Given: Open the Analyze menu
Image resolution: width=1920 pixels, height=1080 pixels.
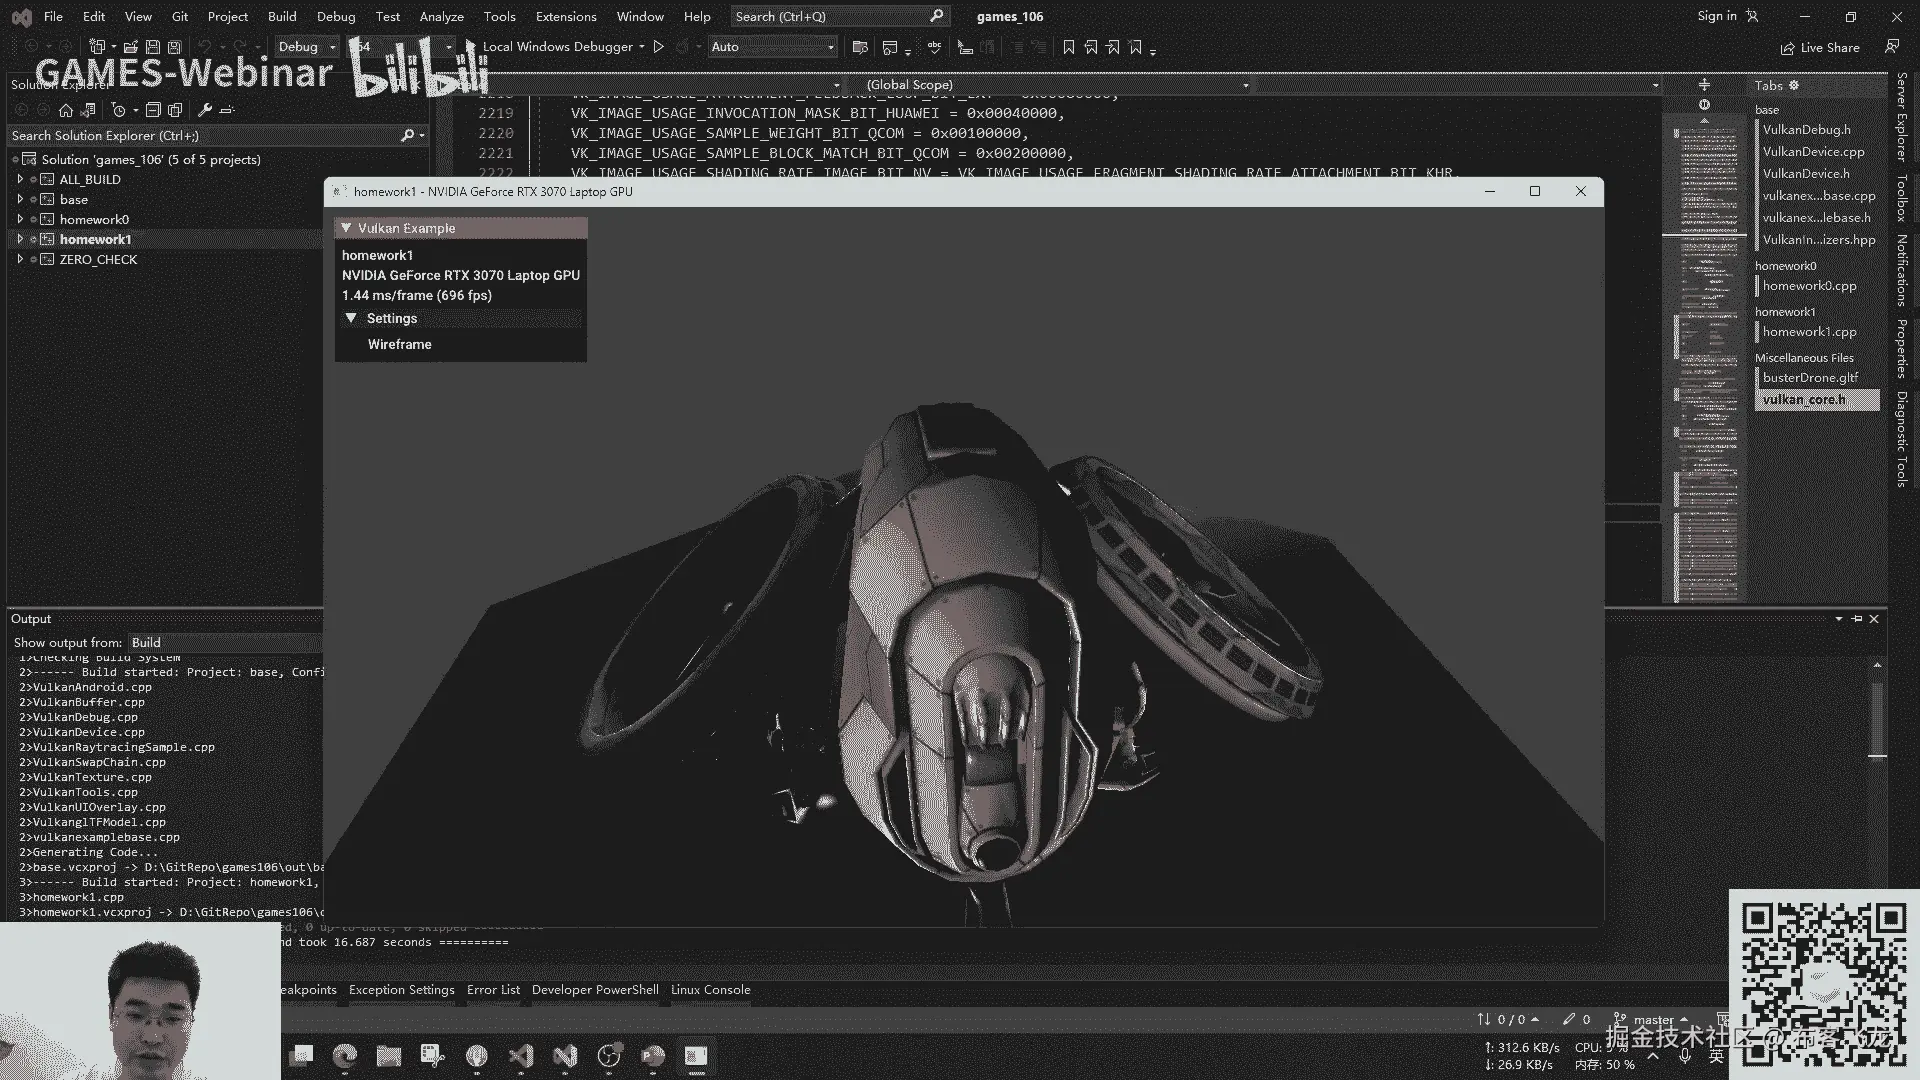Looking at the screenshot, I should tap(441, 16).
